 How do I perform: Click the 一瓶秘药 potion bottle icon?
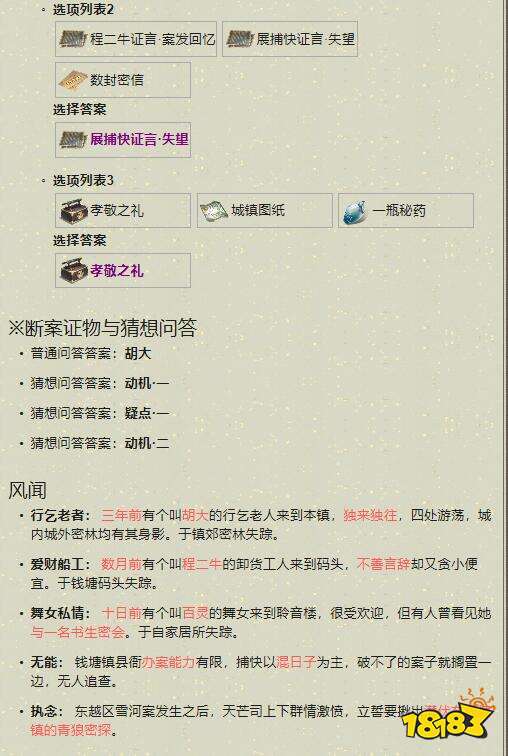pyautogui.click(x=355, y=212)
